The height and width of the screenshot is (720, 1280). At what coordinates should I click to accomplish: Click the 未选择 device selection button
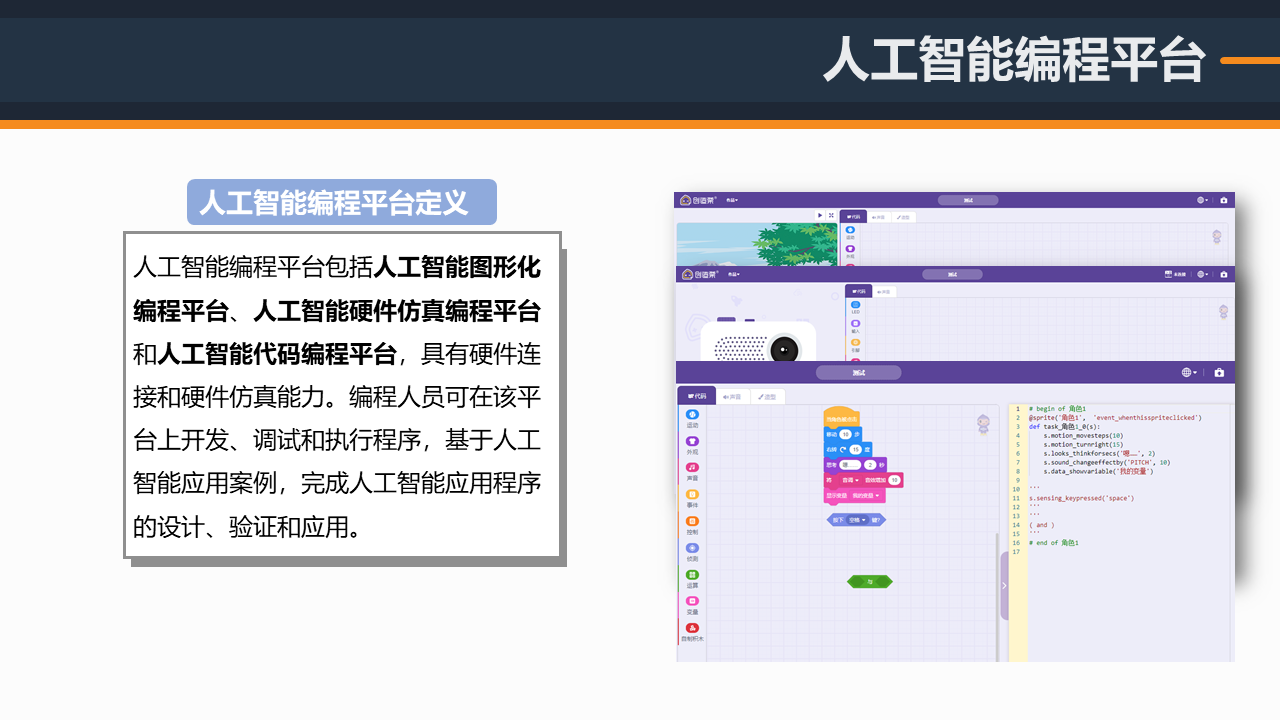point(1177,273)
